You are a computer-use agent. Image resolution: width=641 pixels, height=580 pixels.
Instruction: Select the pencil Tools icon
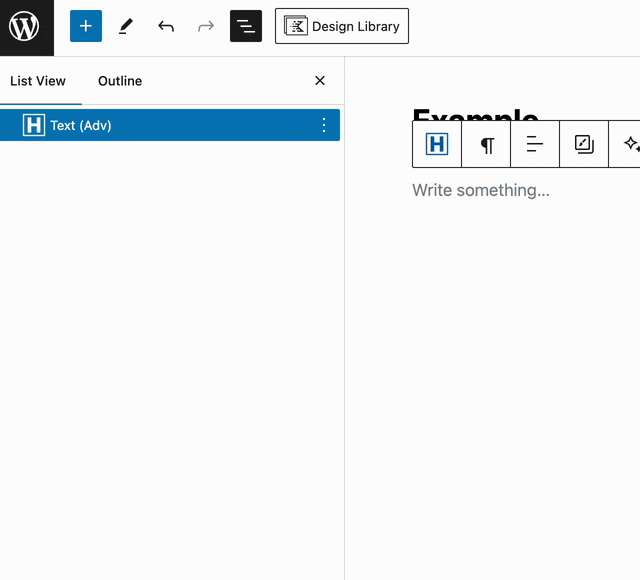[126, 27]
